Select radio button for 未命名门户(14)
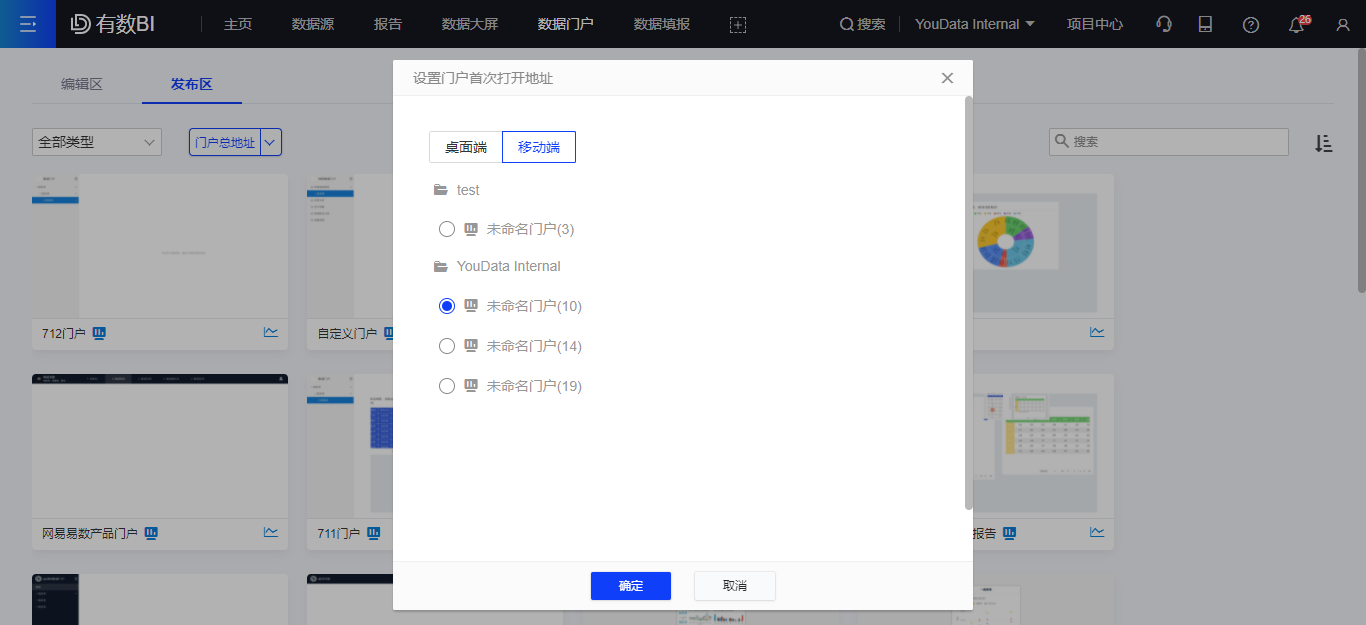 point(447,346)
